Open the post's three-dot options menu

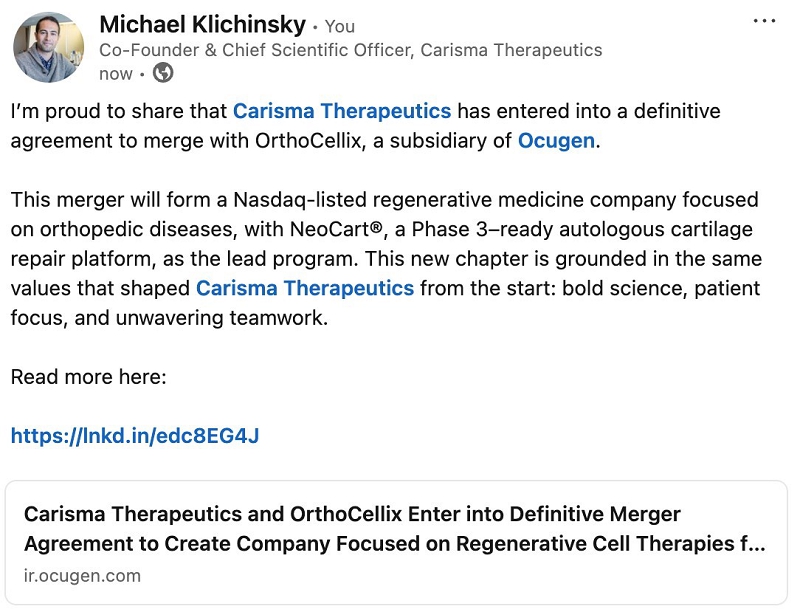point(763,21)
